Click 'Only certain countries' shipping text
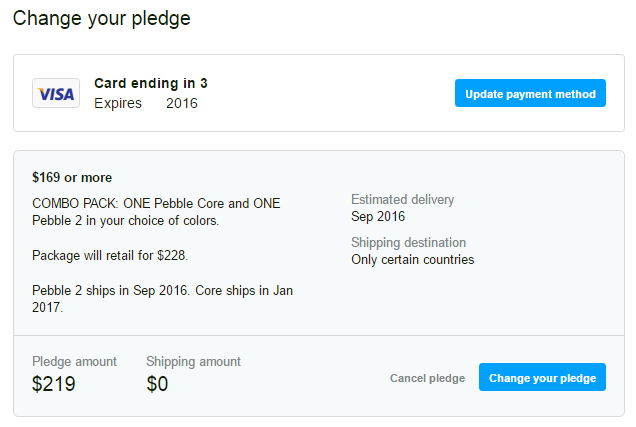636x427 pixels. (413, 260)
